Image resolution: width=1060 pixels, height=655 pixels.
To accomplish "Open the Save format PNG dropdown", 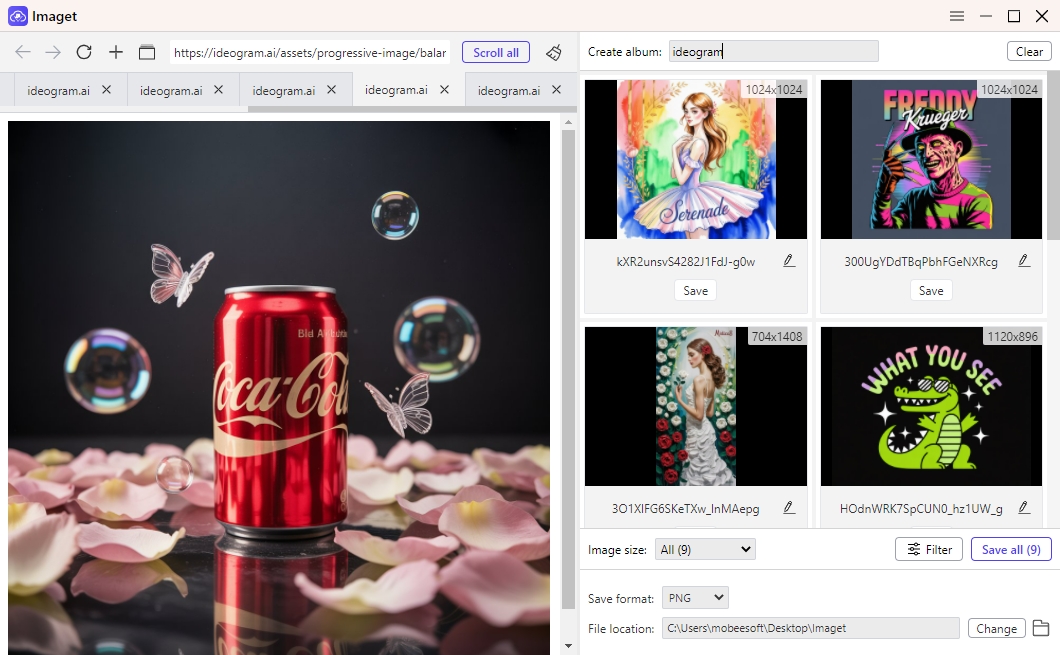I will [695, 598].
